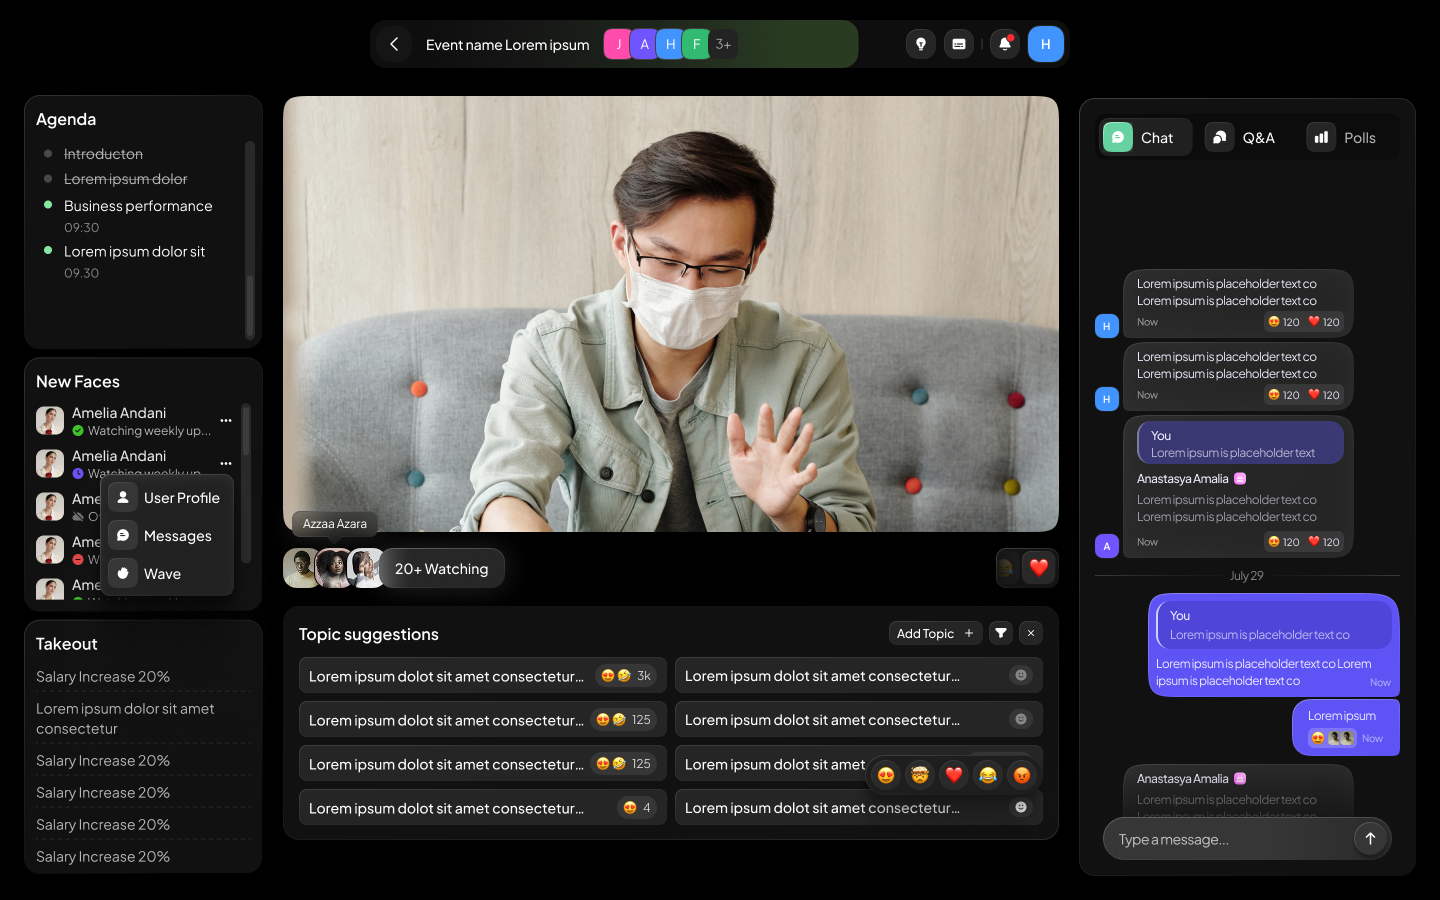Click the emoji reactions on the 'Lorem ipsum' sent bubble

click(1333, 738)
